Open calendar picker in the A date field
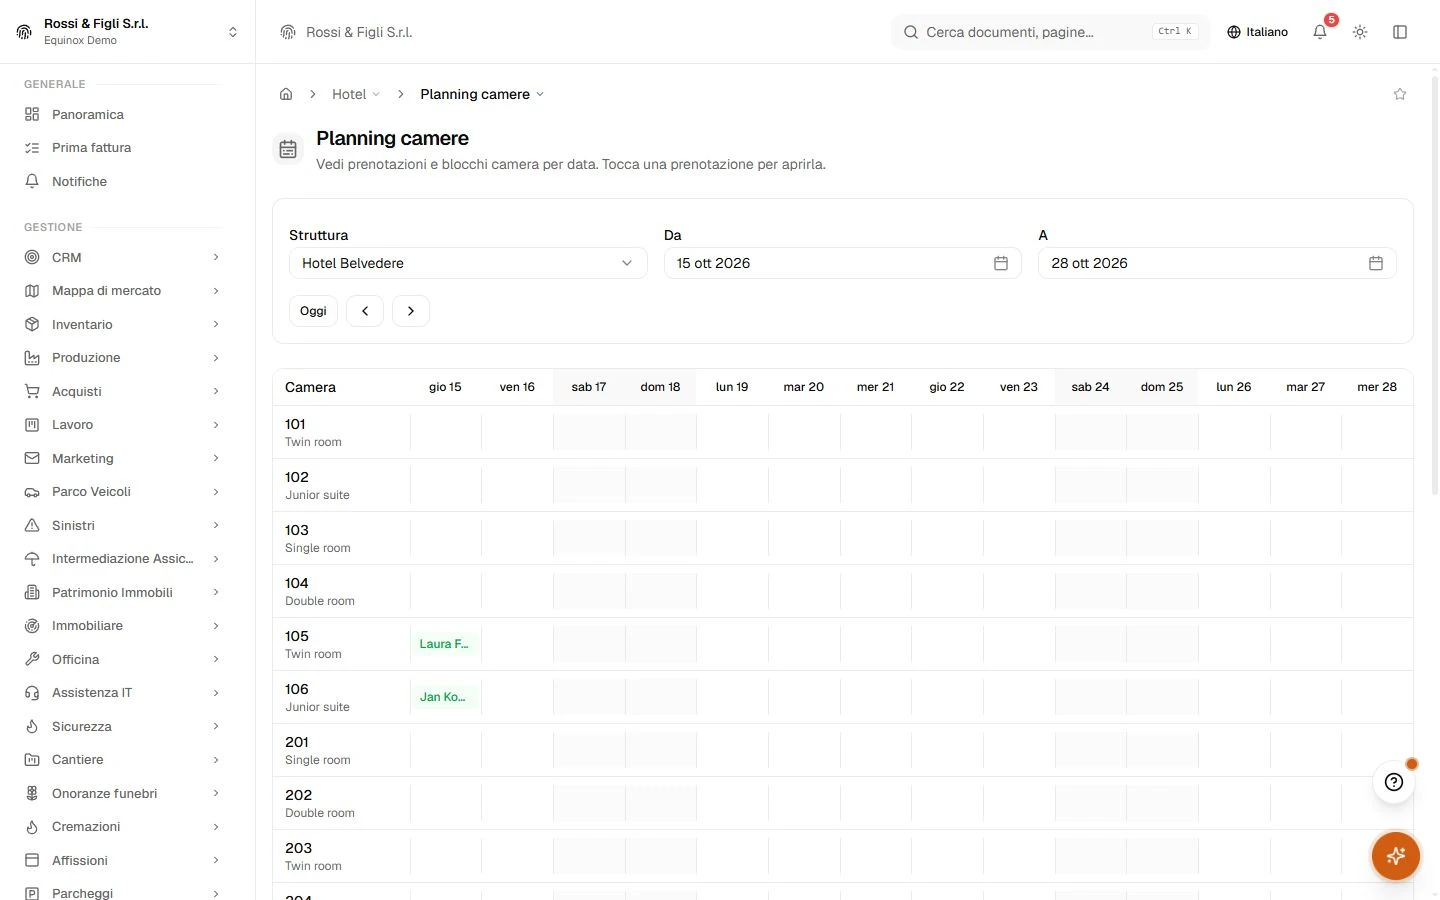Image resolution: width=1440 pixels, height=900 pixels. pyautogui.click(x=1376, y=263)
